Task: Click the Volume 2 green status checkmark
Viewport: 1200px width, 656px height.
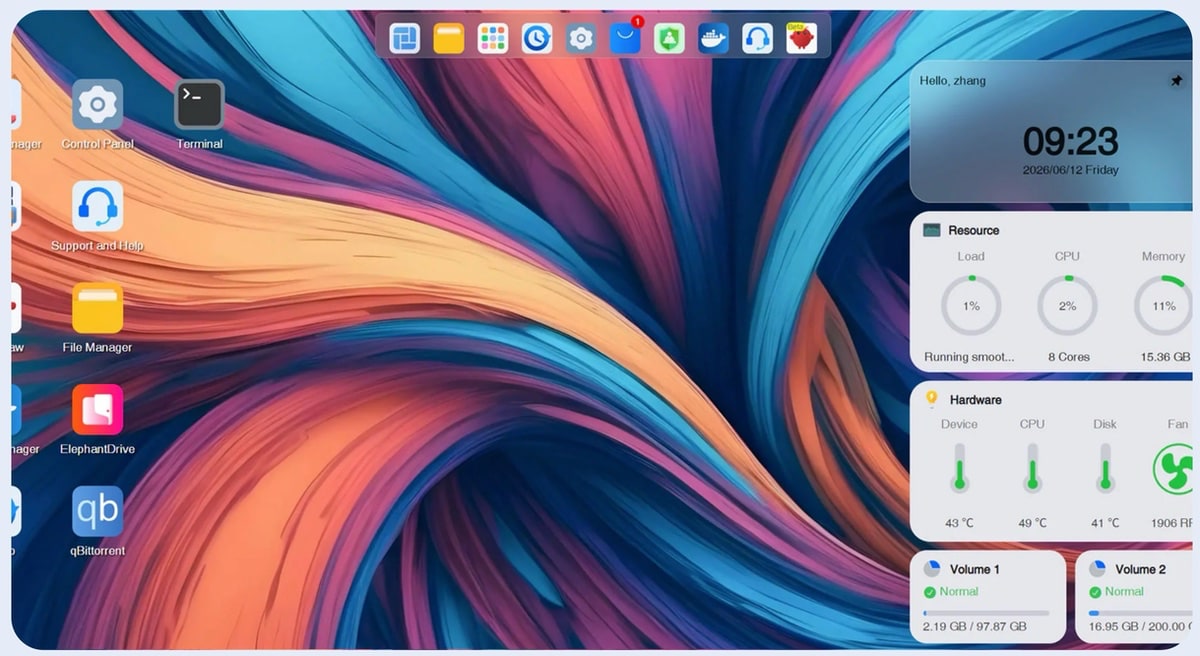Action: pyautogui.click(x=1095, y=592)
